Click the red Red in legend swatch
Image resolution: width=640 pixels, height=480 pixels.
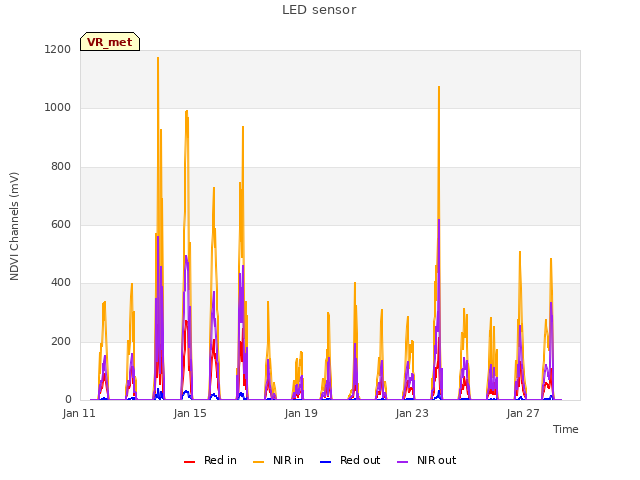(x=189, y=462)
